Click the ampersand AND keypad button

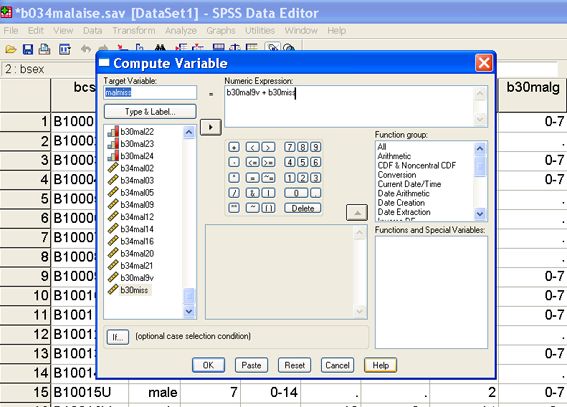[x=252, y=193]
